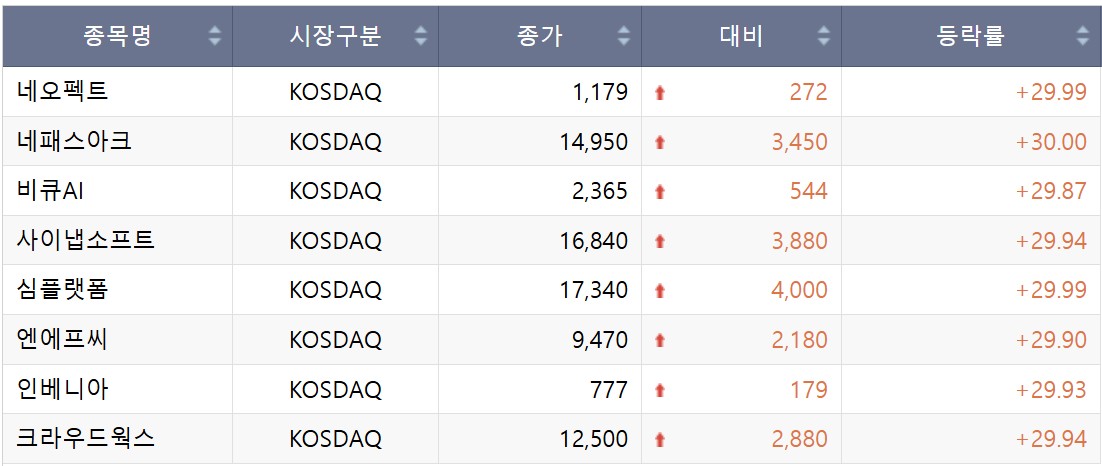
Task: Click sort arrows in 시장구분 header
Action: (420, 36)
